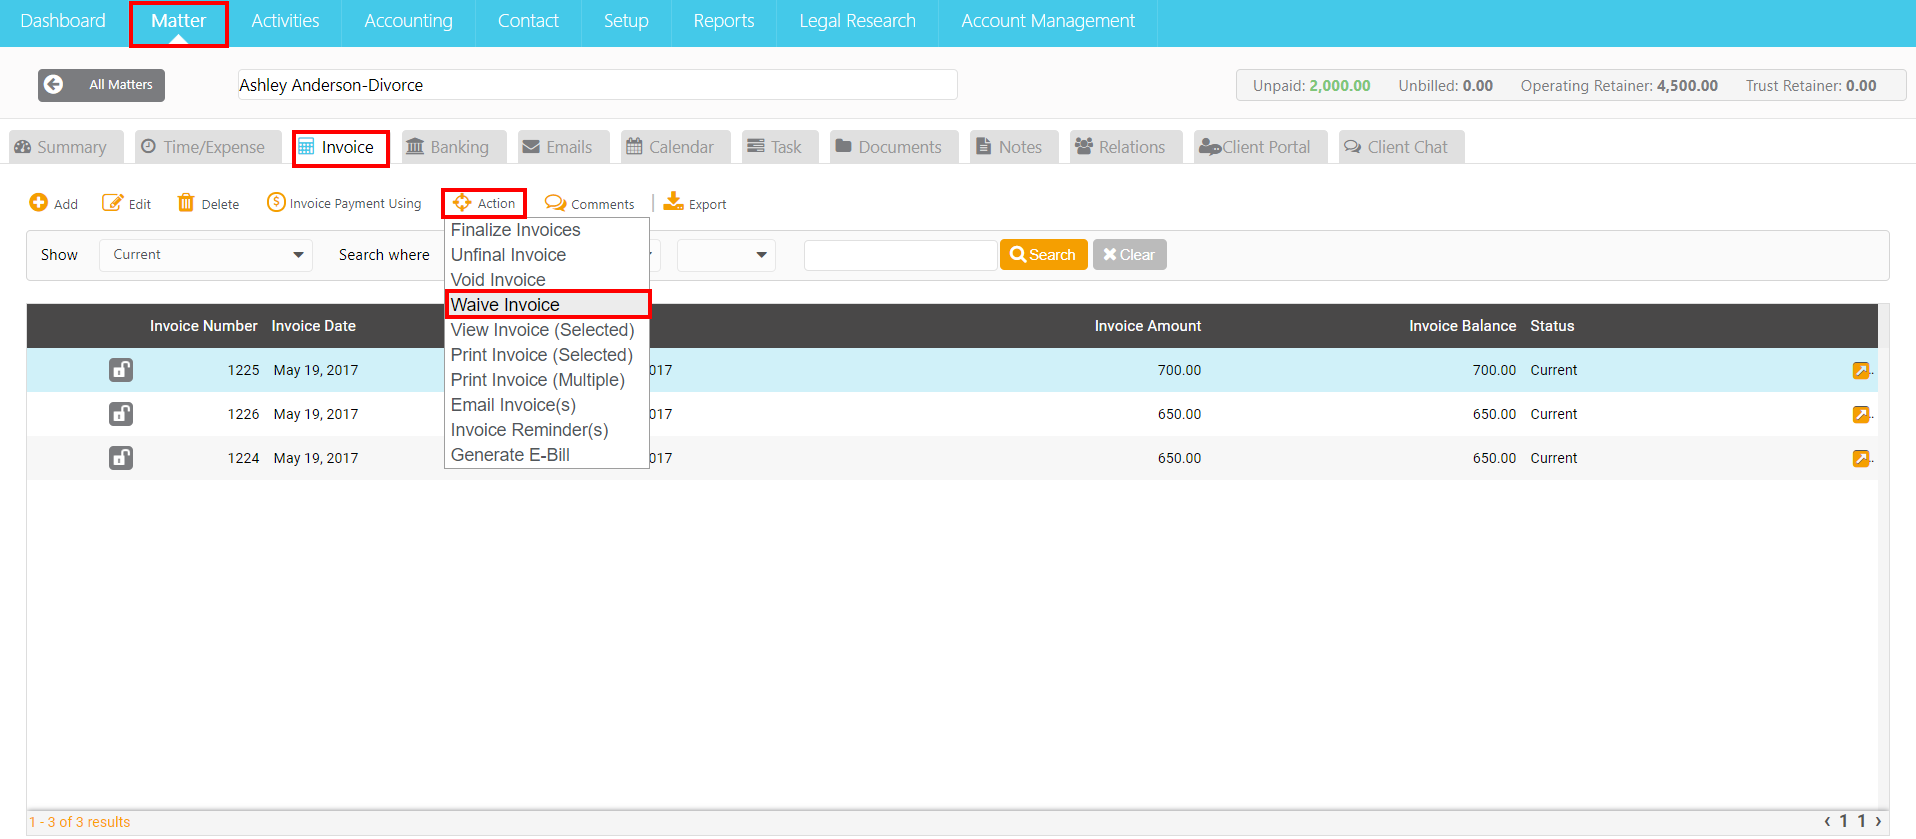Click the Comments speech bubble icon
Screen dimensions: 1916x839
555,203
